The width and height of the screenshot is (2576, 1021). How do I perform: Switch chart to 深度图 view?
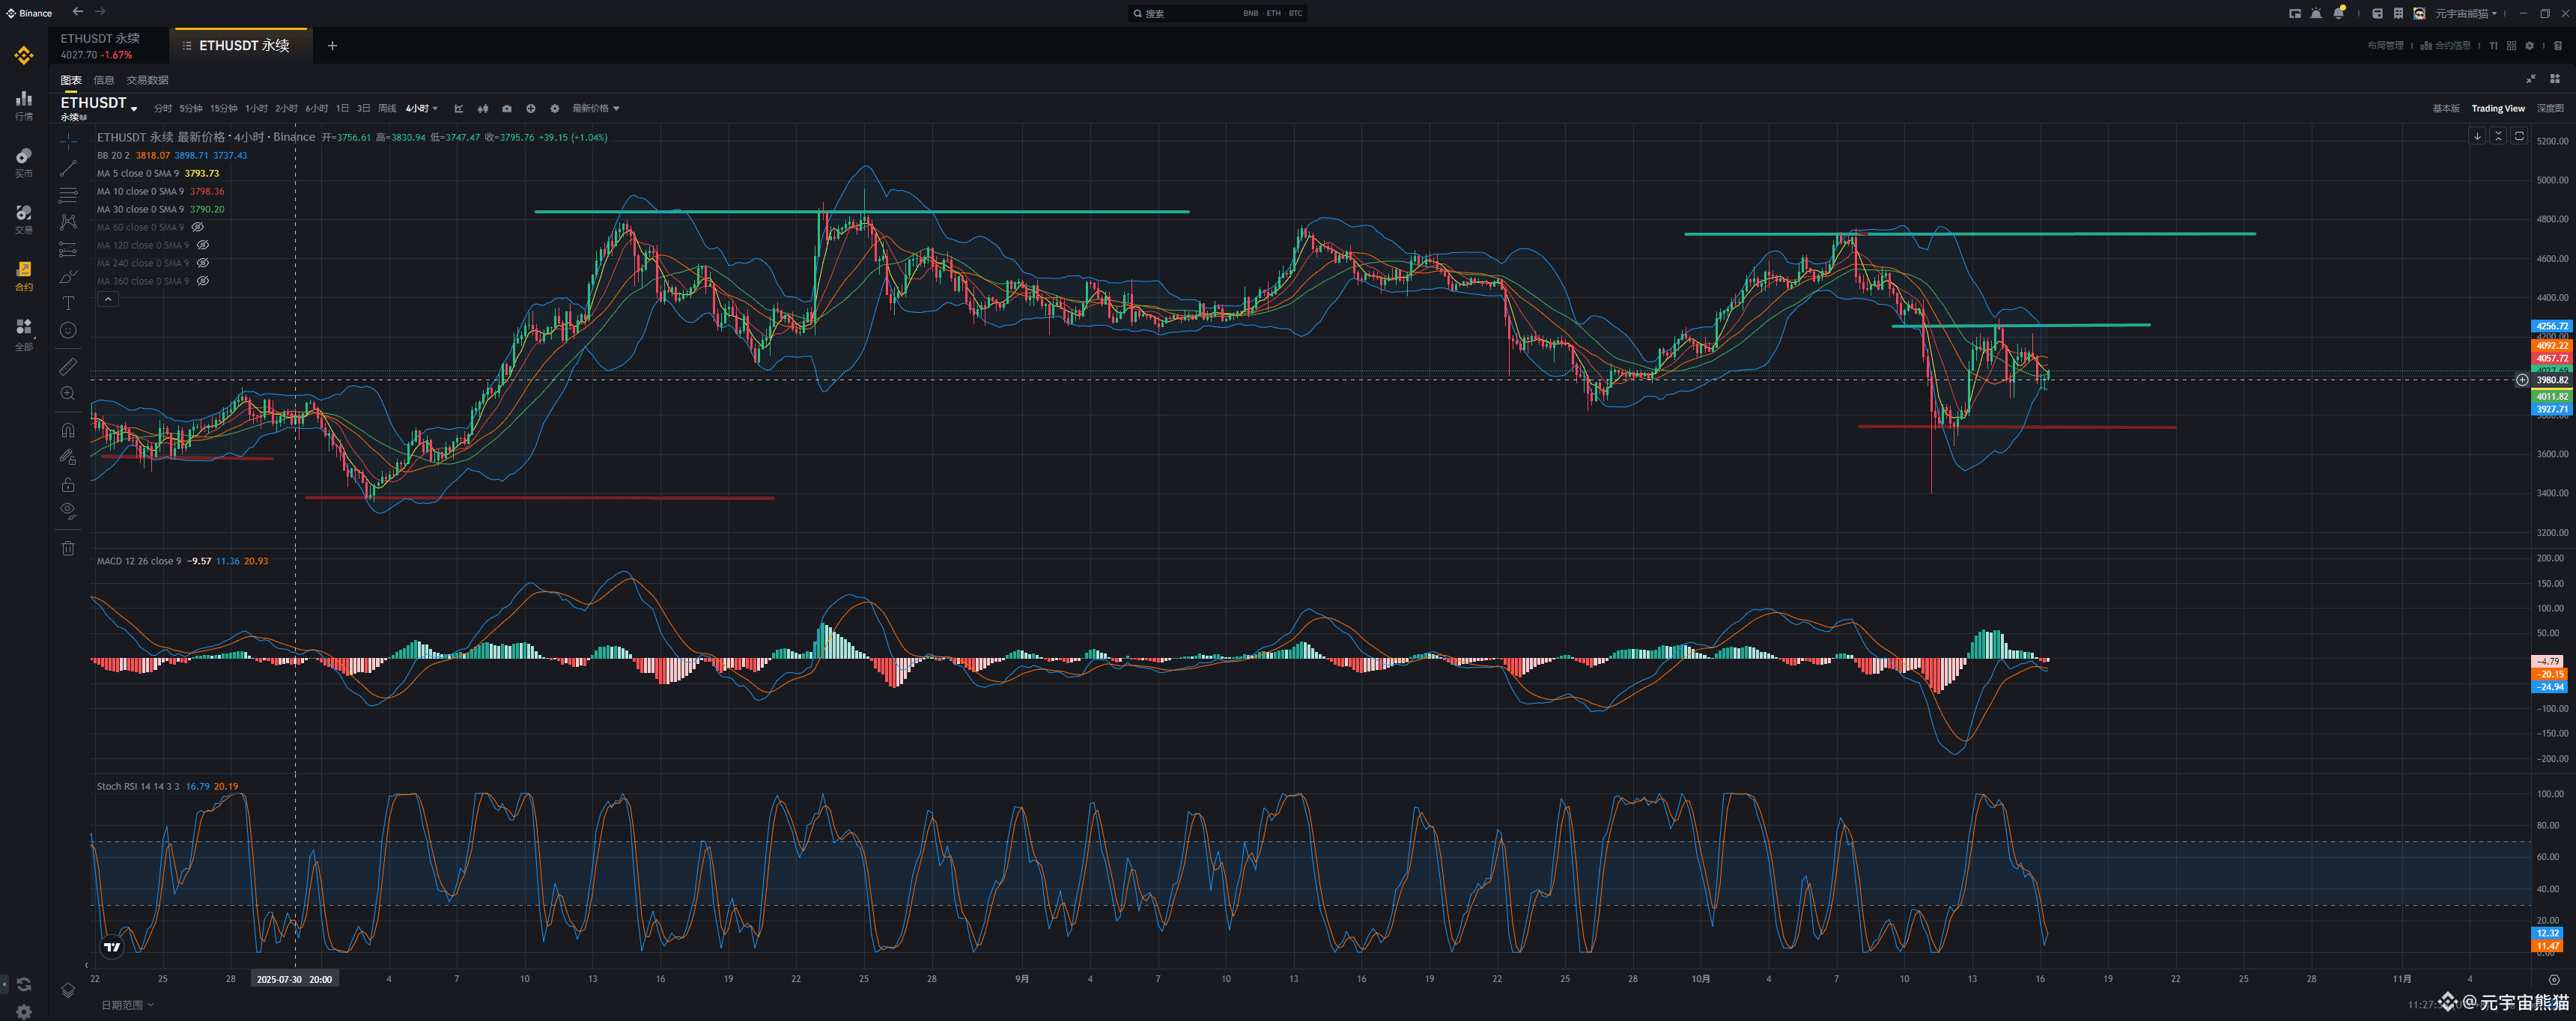tap(2550, 108)
